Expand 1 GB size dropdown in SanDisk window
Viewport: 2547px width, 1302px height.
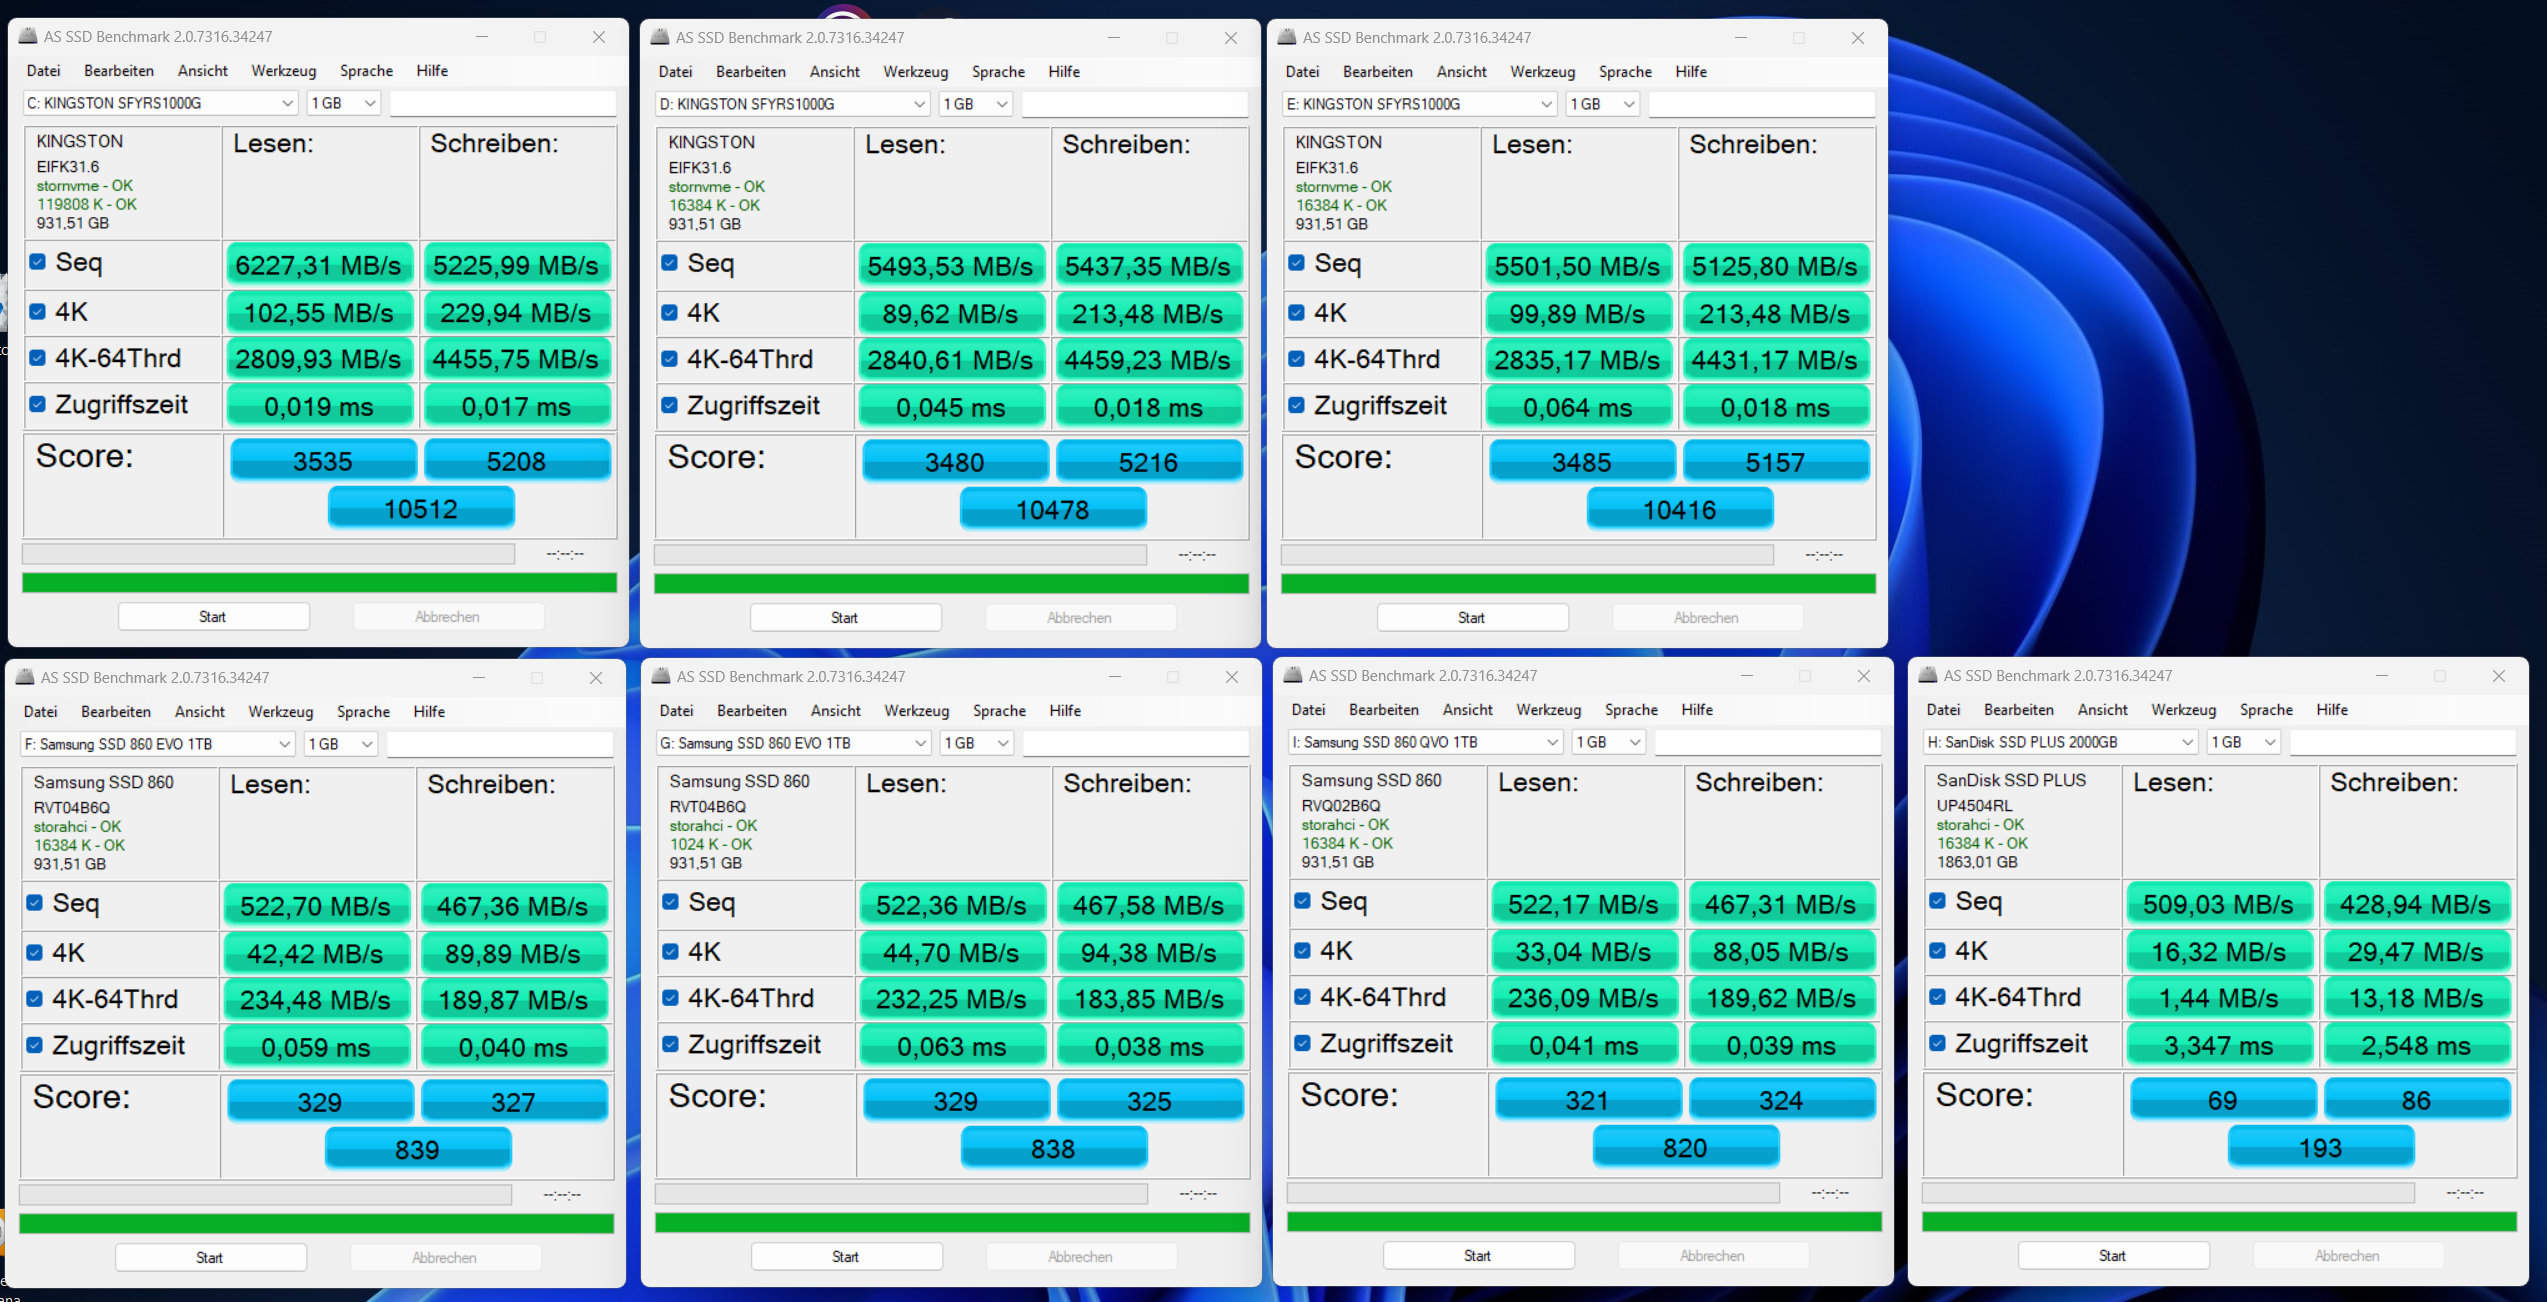pos(2243,742)
